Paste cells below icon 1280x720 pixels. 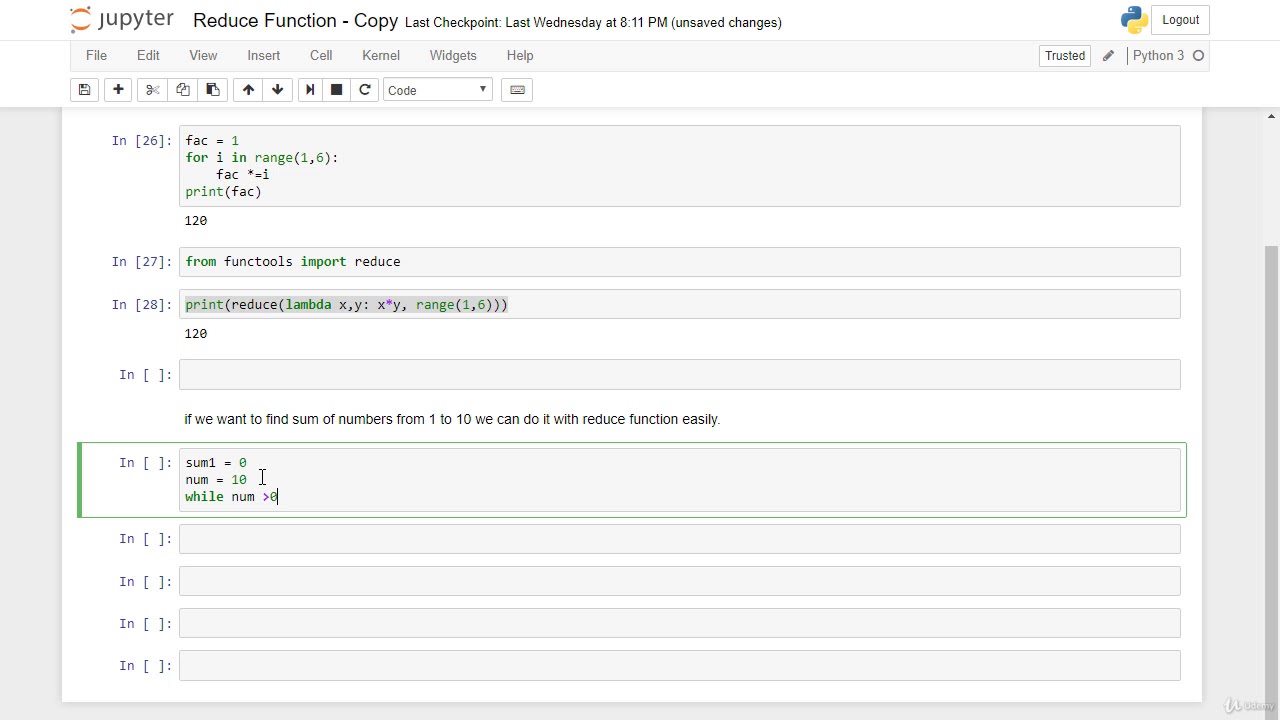[x=212, y=90]
